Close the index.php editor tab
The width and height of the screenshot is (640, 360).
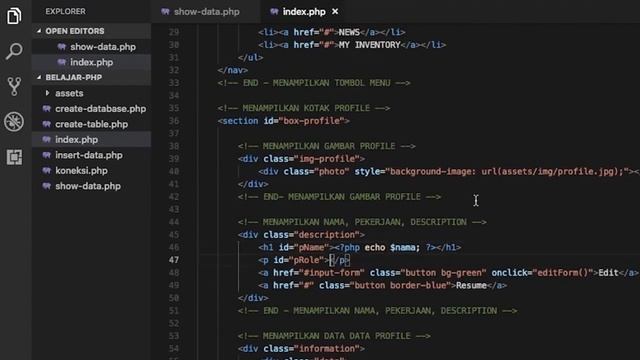pos(335,11)
